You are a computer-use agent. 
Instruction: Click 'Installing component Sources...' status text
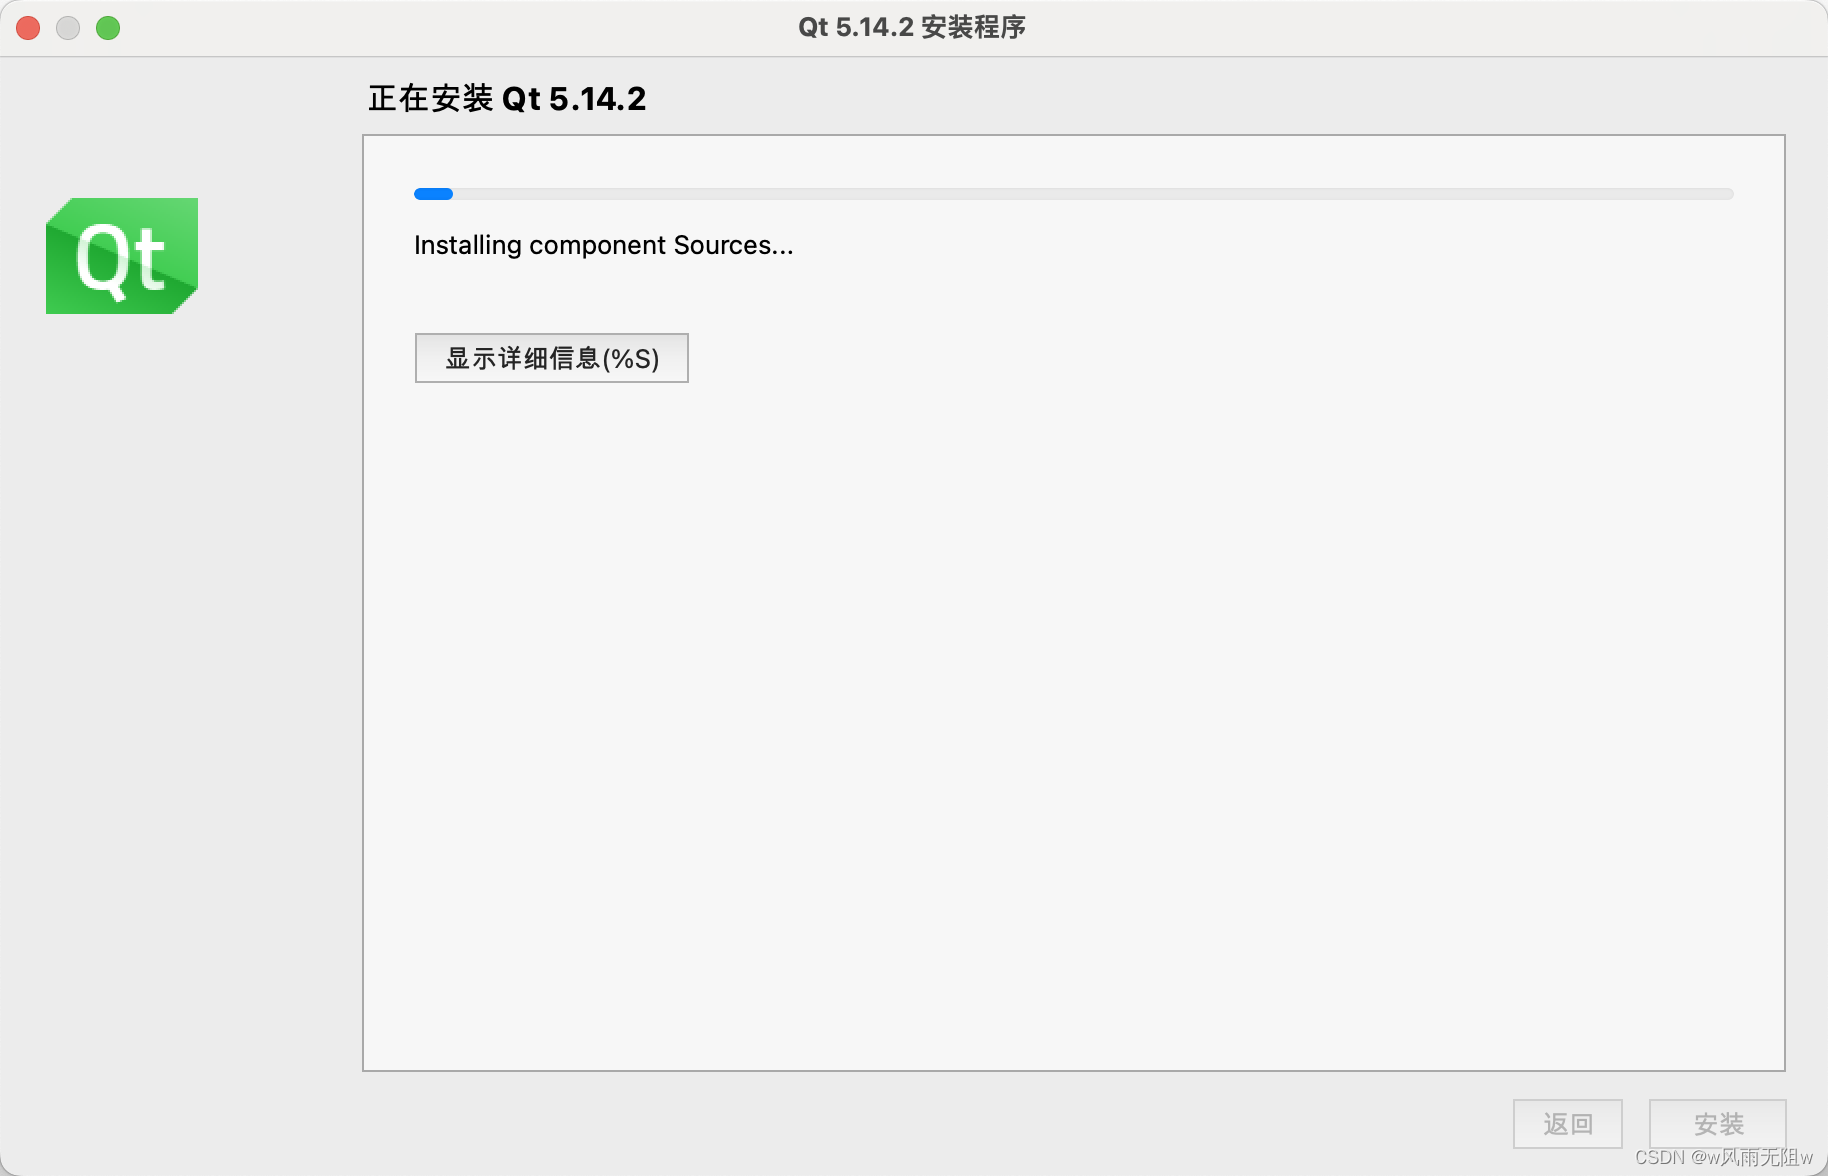point(604,245)
